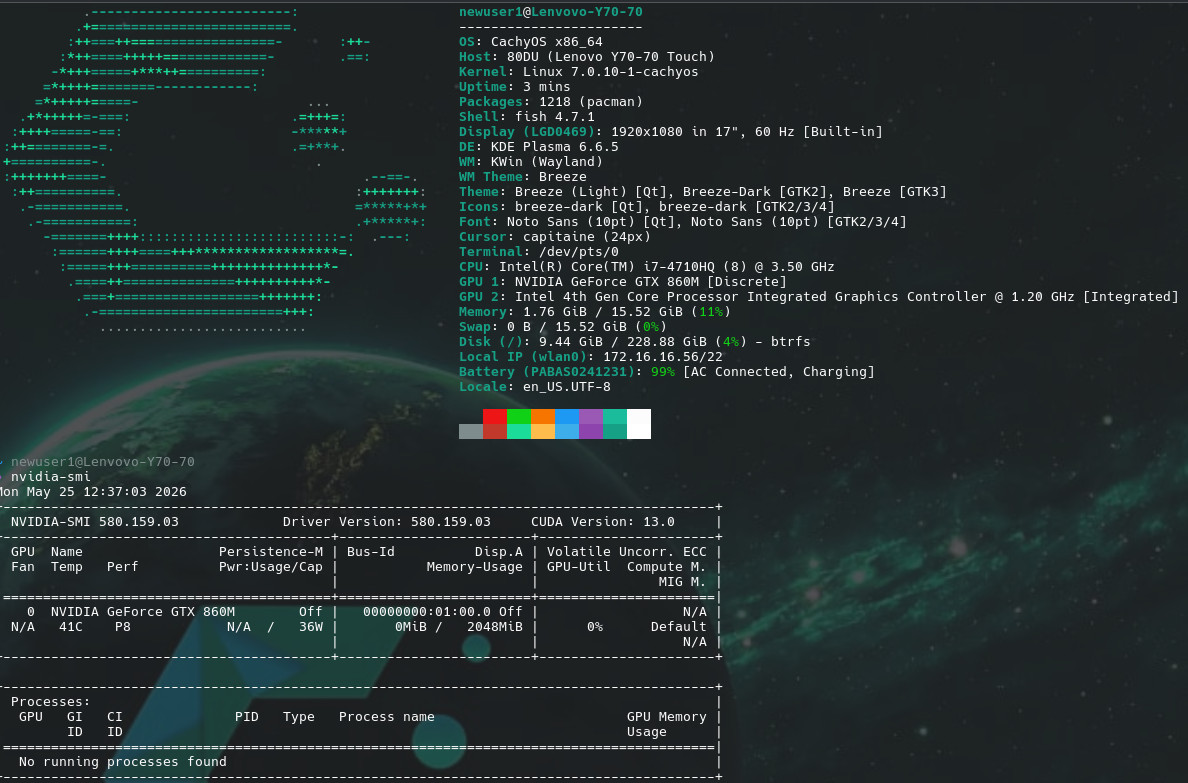
Task: Click the 'Terminal: /dev/pts/0' line
Action: (x=539, y=252)
